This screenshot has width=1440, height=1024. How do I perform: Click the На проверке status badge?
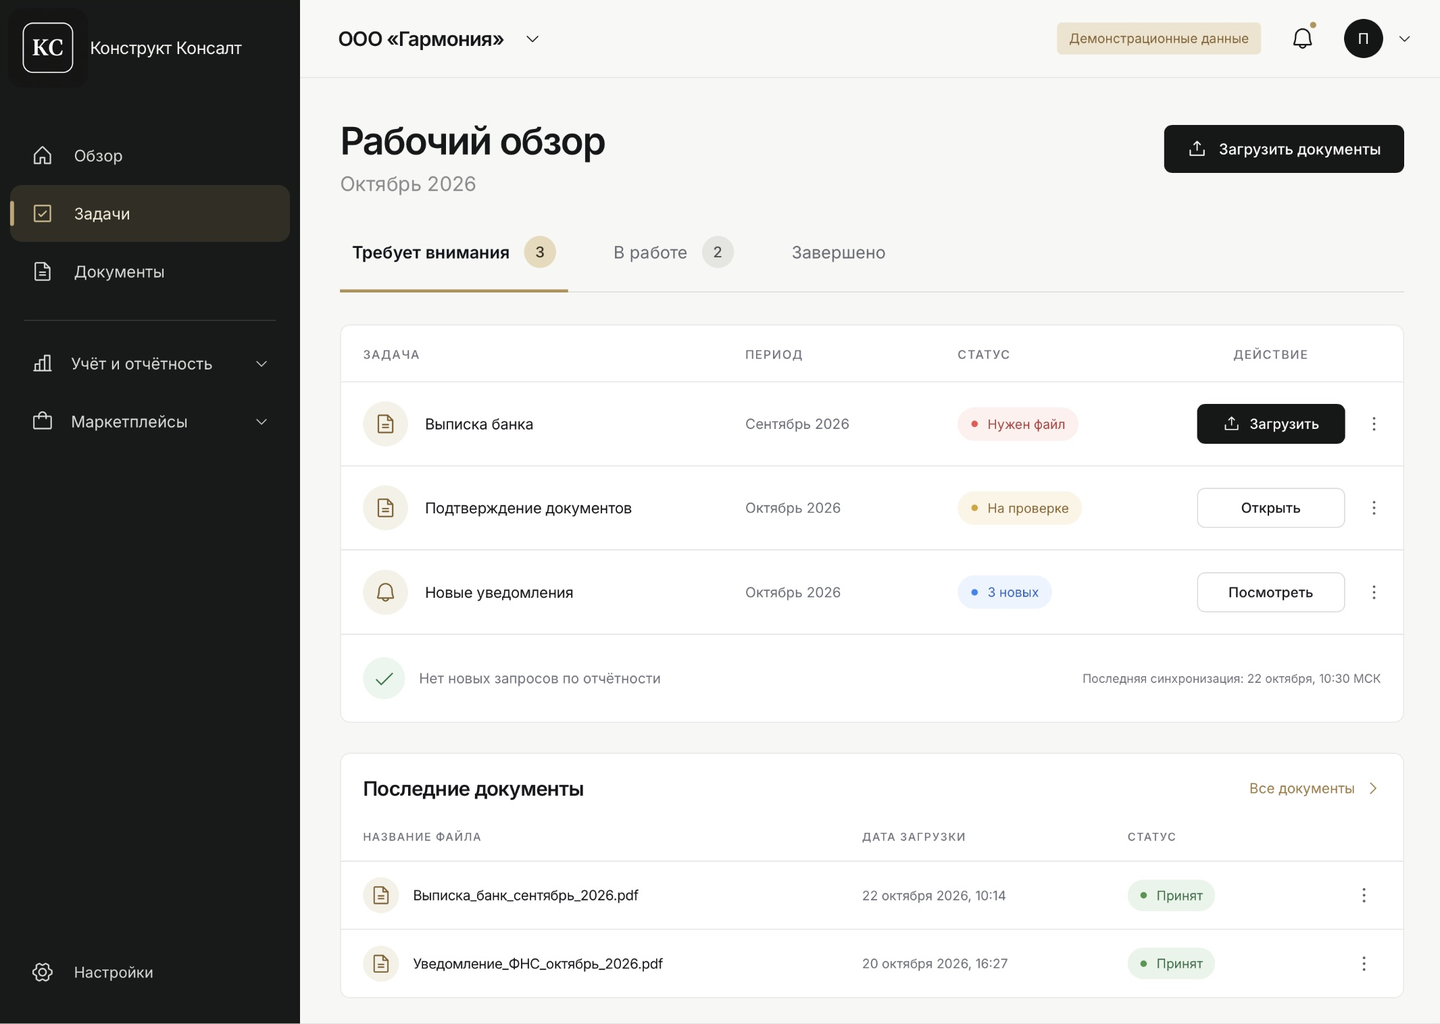tap(1020, 508)
